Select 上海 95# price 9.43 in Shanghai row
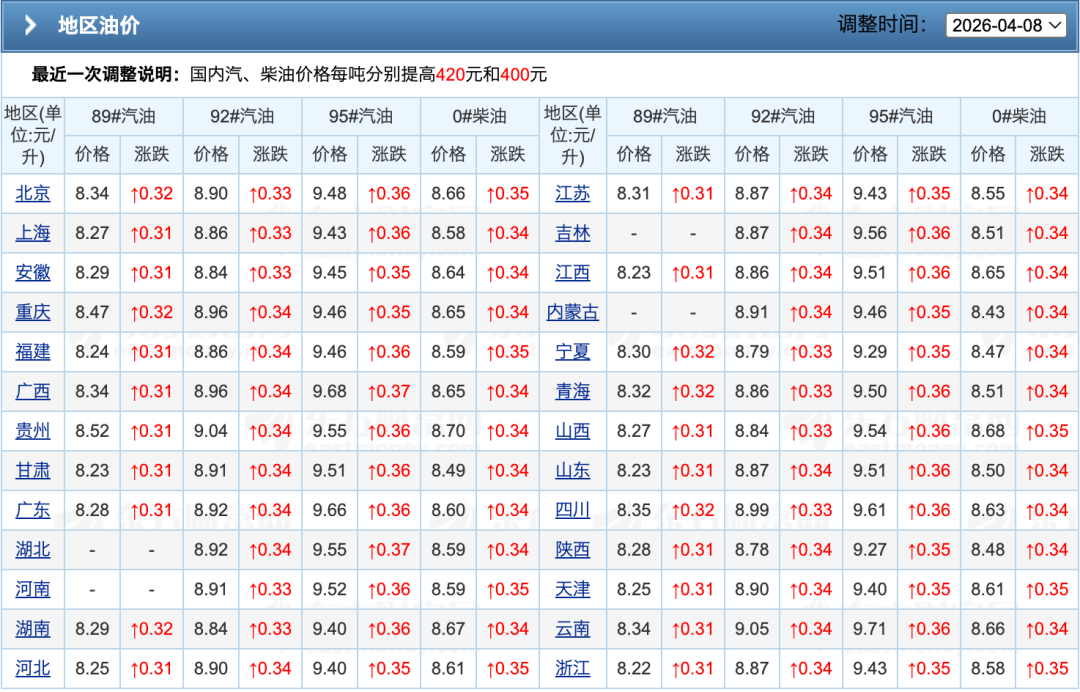The height and width of the screenshot is (692, 1080). (329, 233)
